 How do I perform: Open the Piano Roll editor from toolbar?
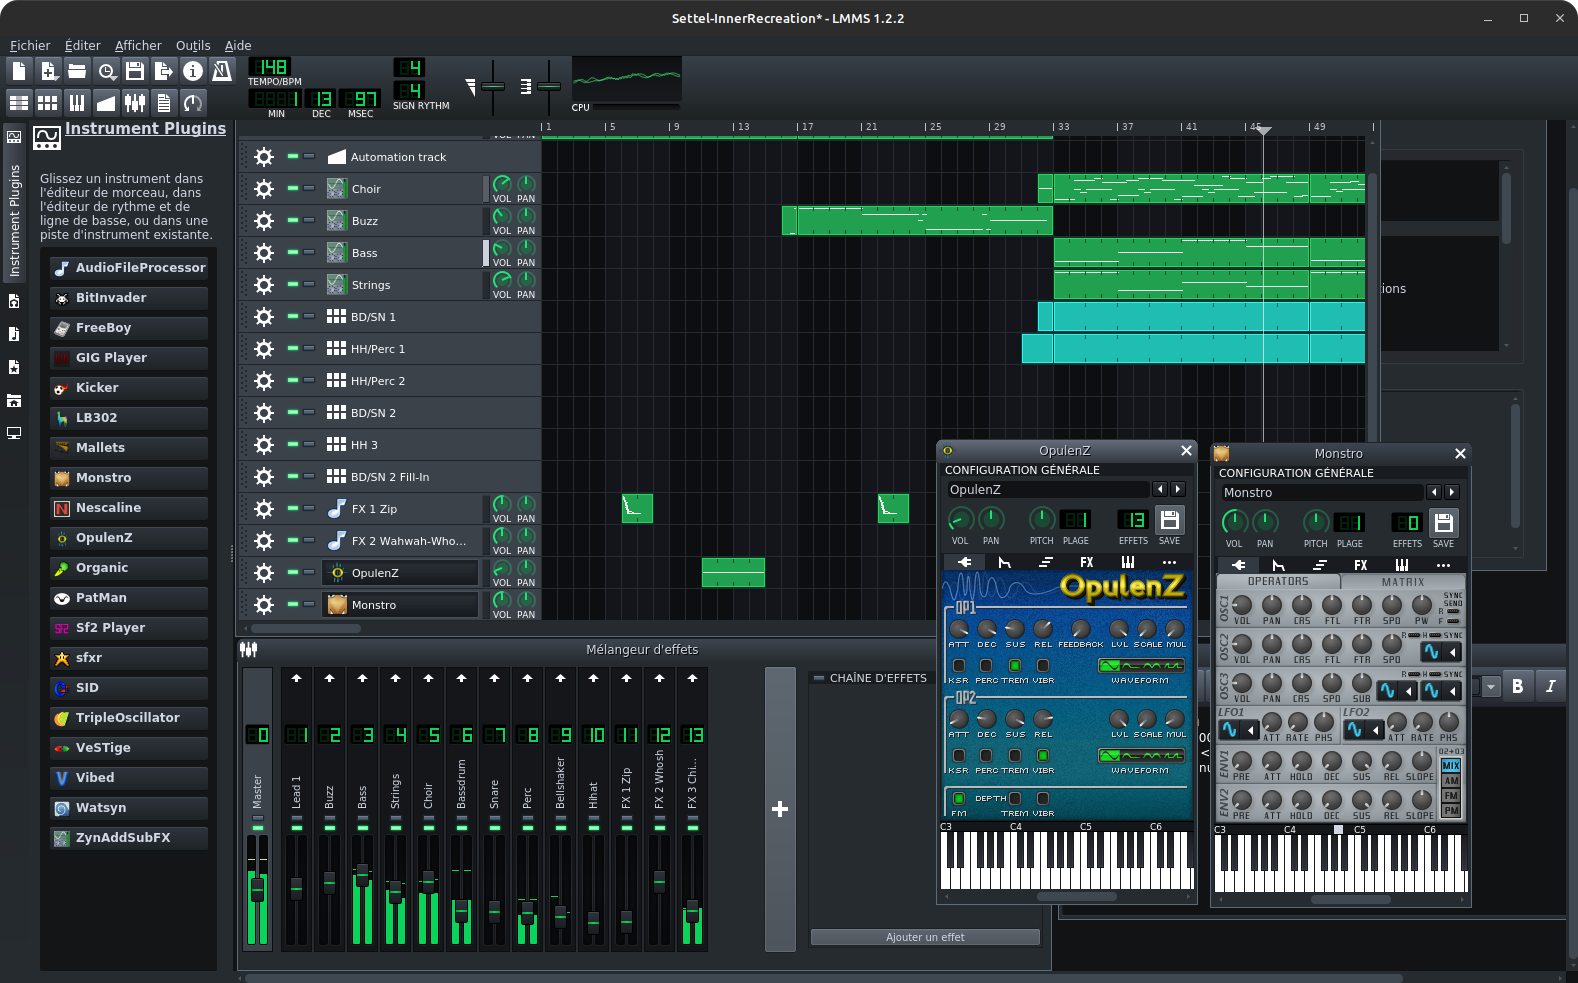(x=76, y=103)
